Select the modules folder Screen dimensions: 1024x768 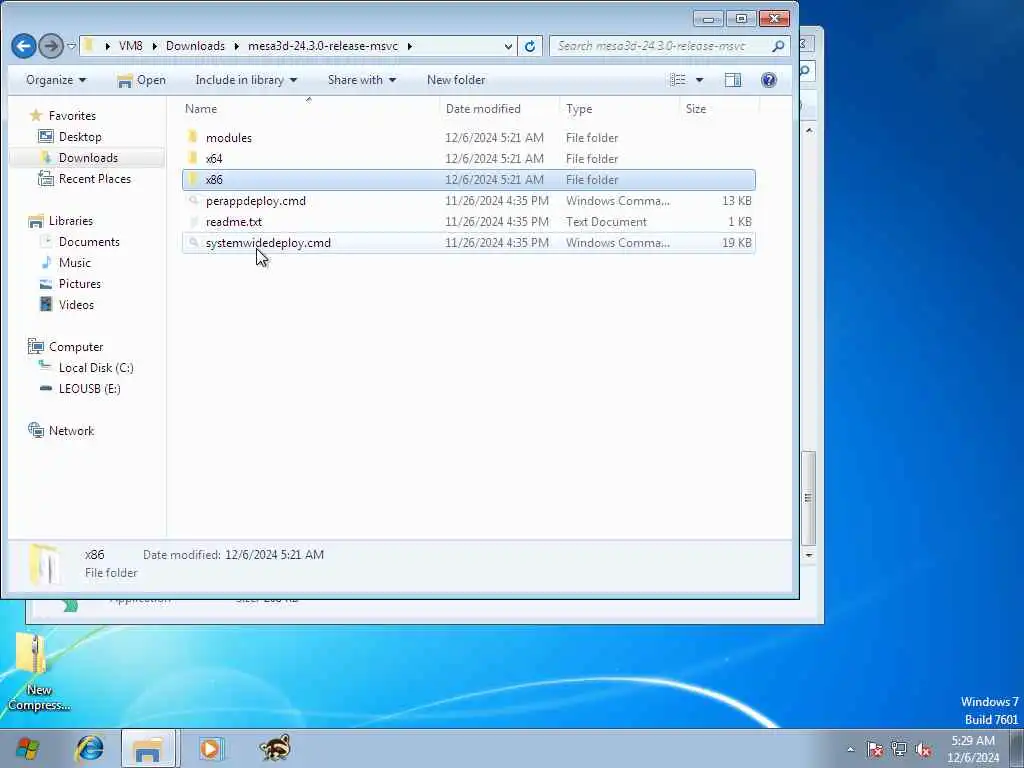[x=468, y=138]
